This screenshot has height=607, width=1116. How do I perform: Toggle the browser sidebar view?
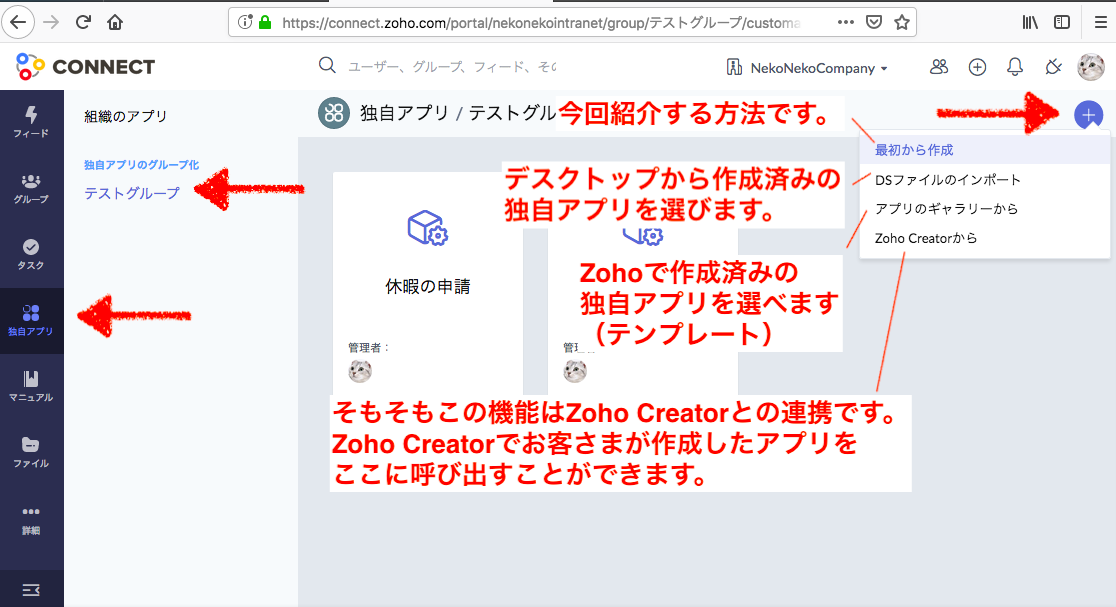1062,22
